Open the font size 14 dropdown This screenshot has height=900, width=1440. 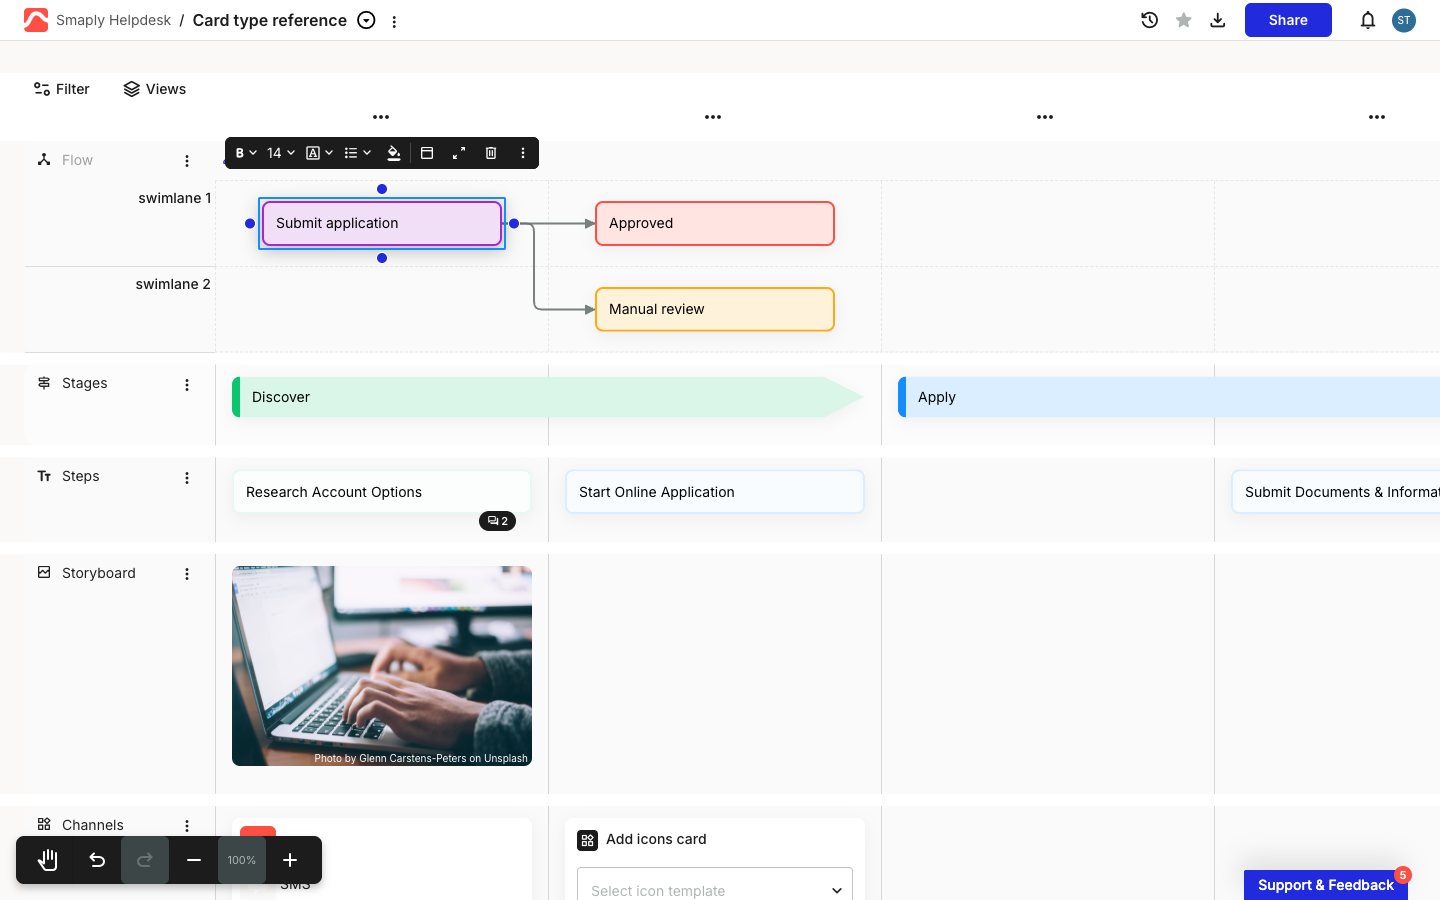(281, 153)
